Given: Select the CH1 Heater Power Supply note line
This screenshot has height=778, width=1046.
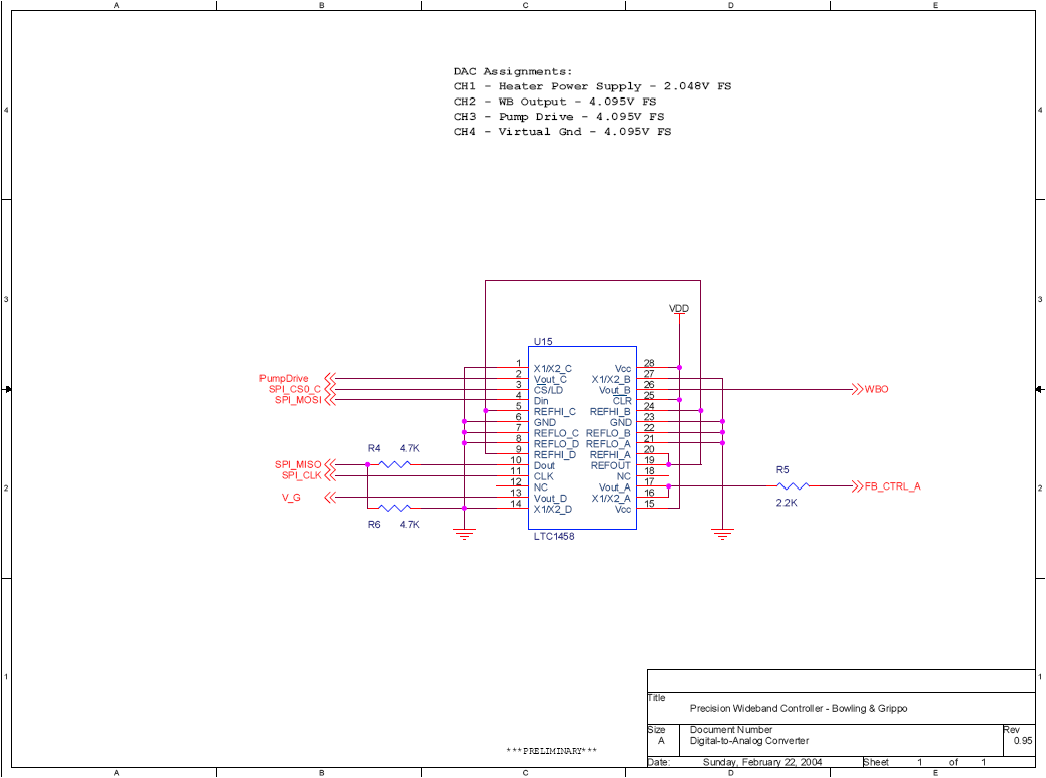Looking at the screenshot, I should (592, 86).
